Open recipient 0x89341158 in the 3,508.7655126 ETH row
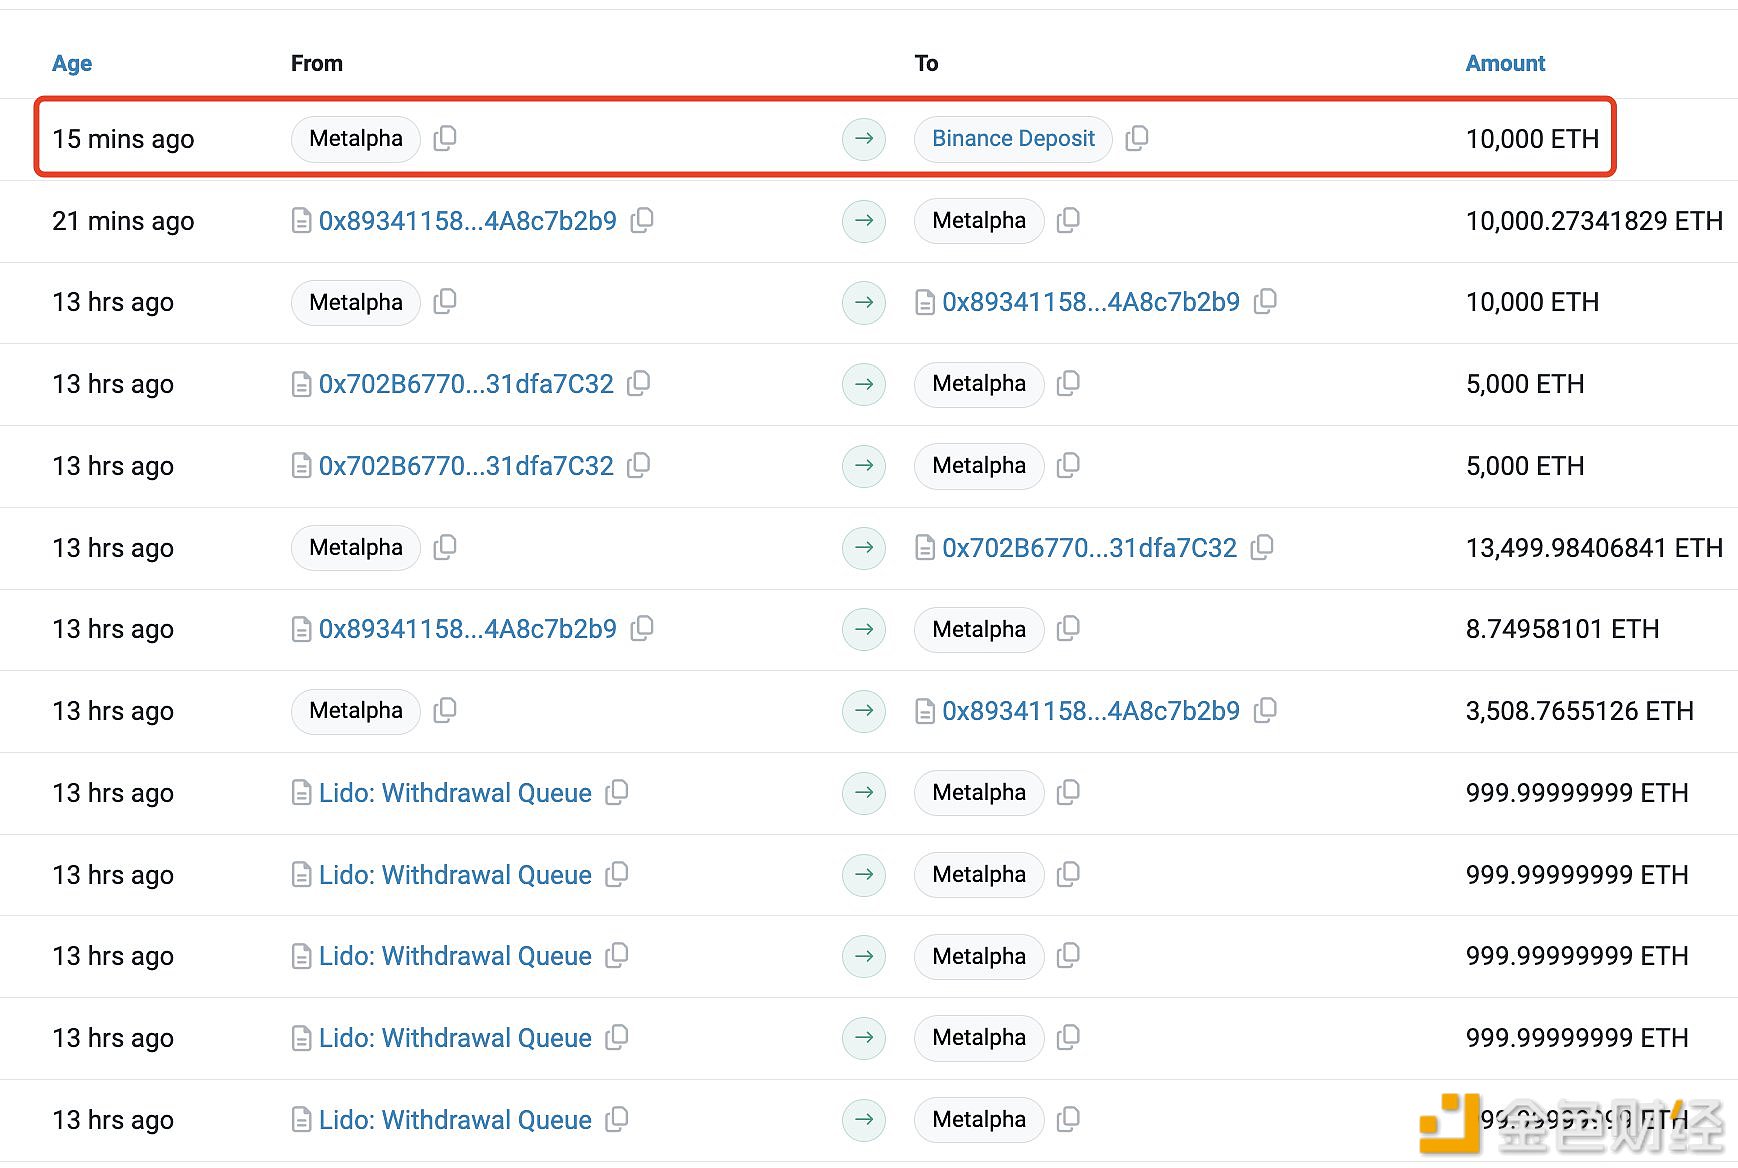 [1091, 711]
